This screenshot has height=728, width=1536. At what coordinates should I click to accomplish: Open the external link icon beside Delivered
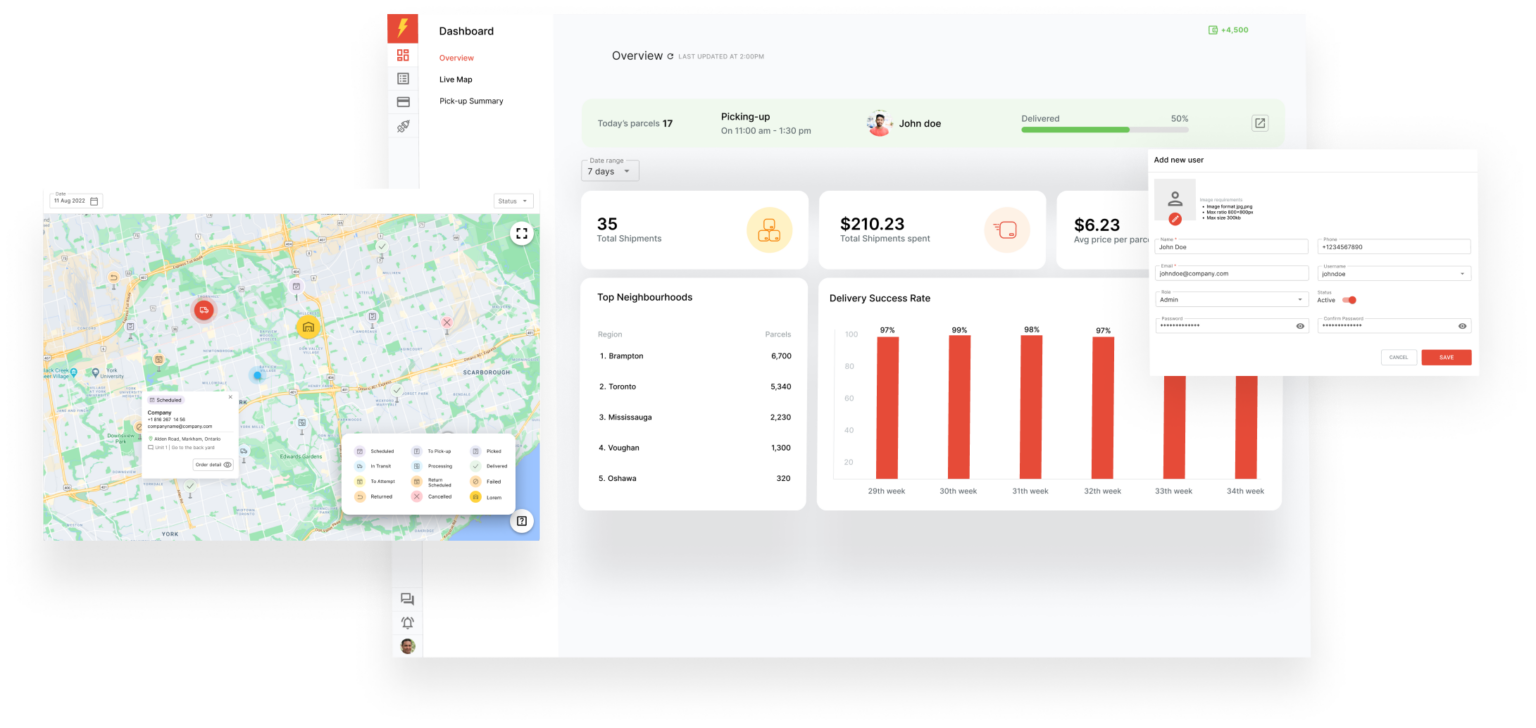click(x=1260, y=123)
